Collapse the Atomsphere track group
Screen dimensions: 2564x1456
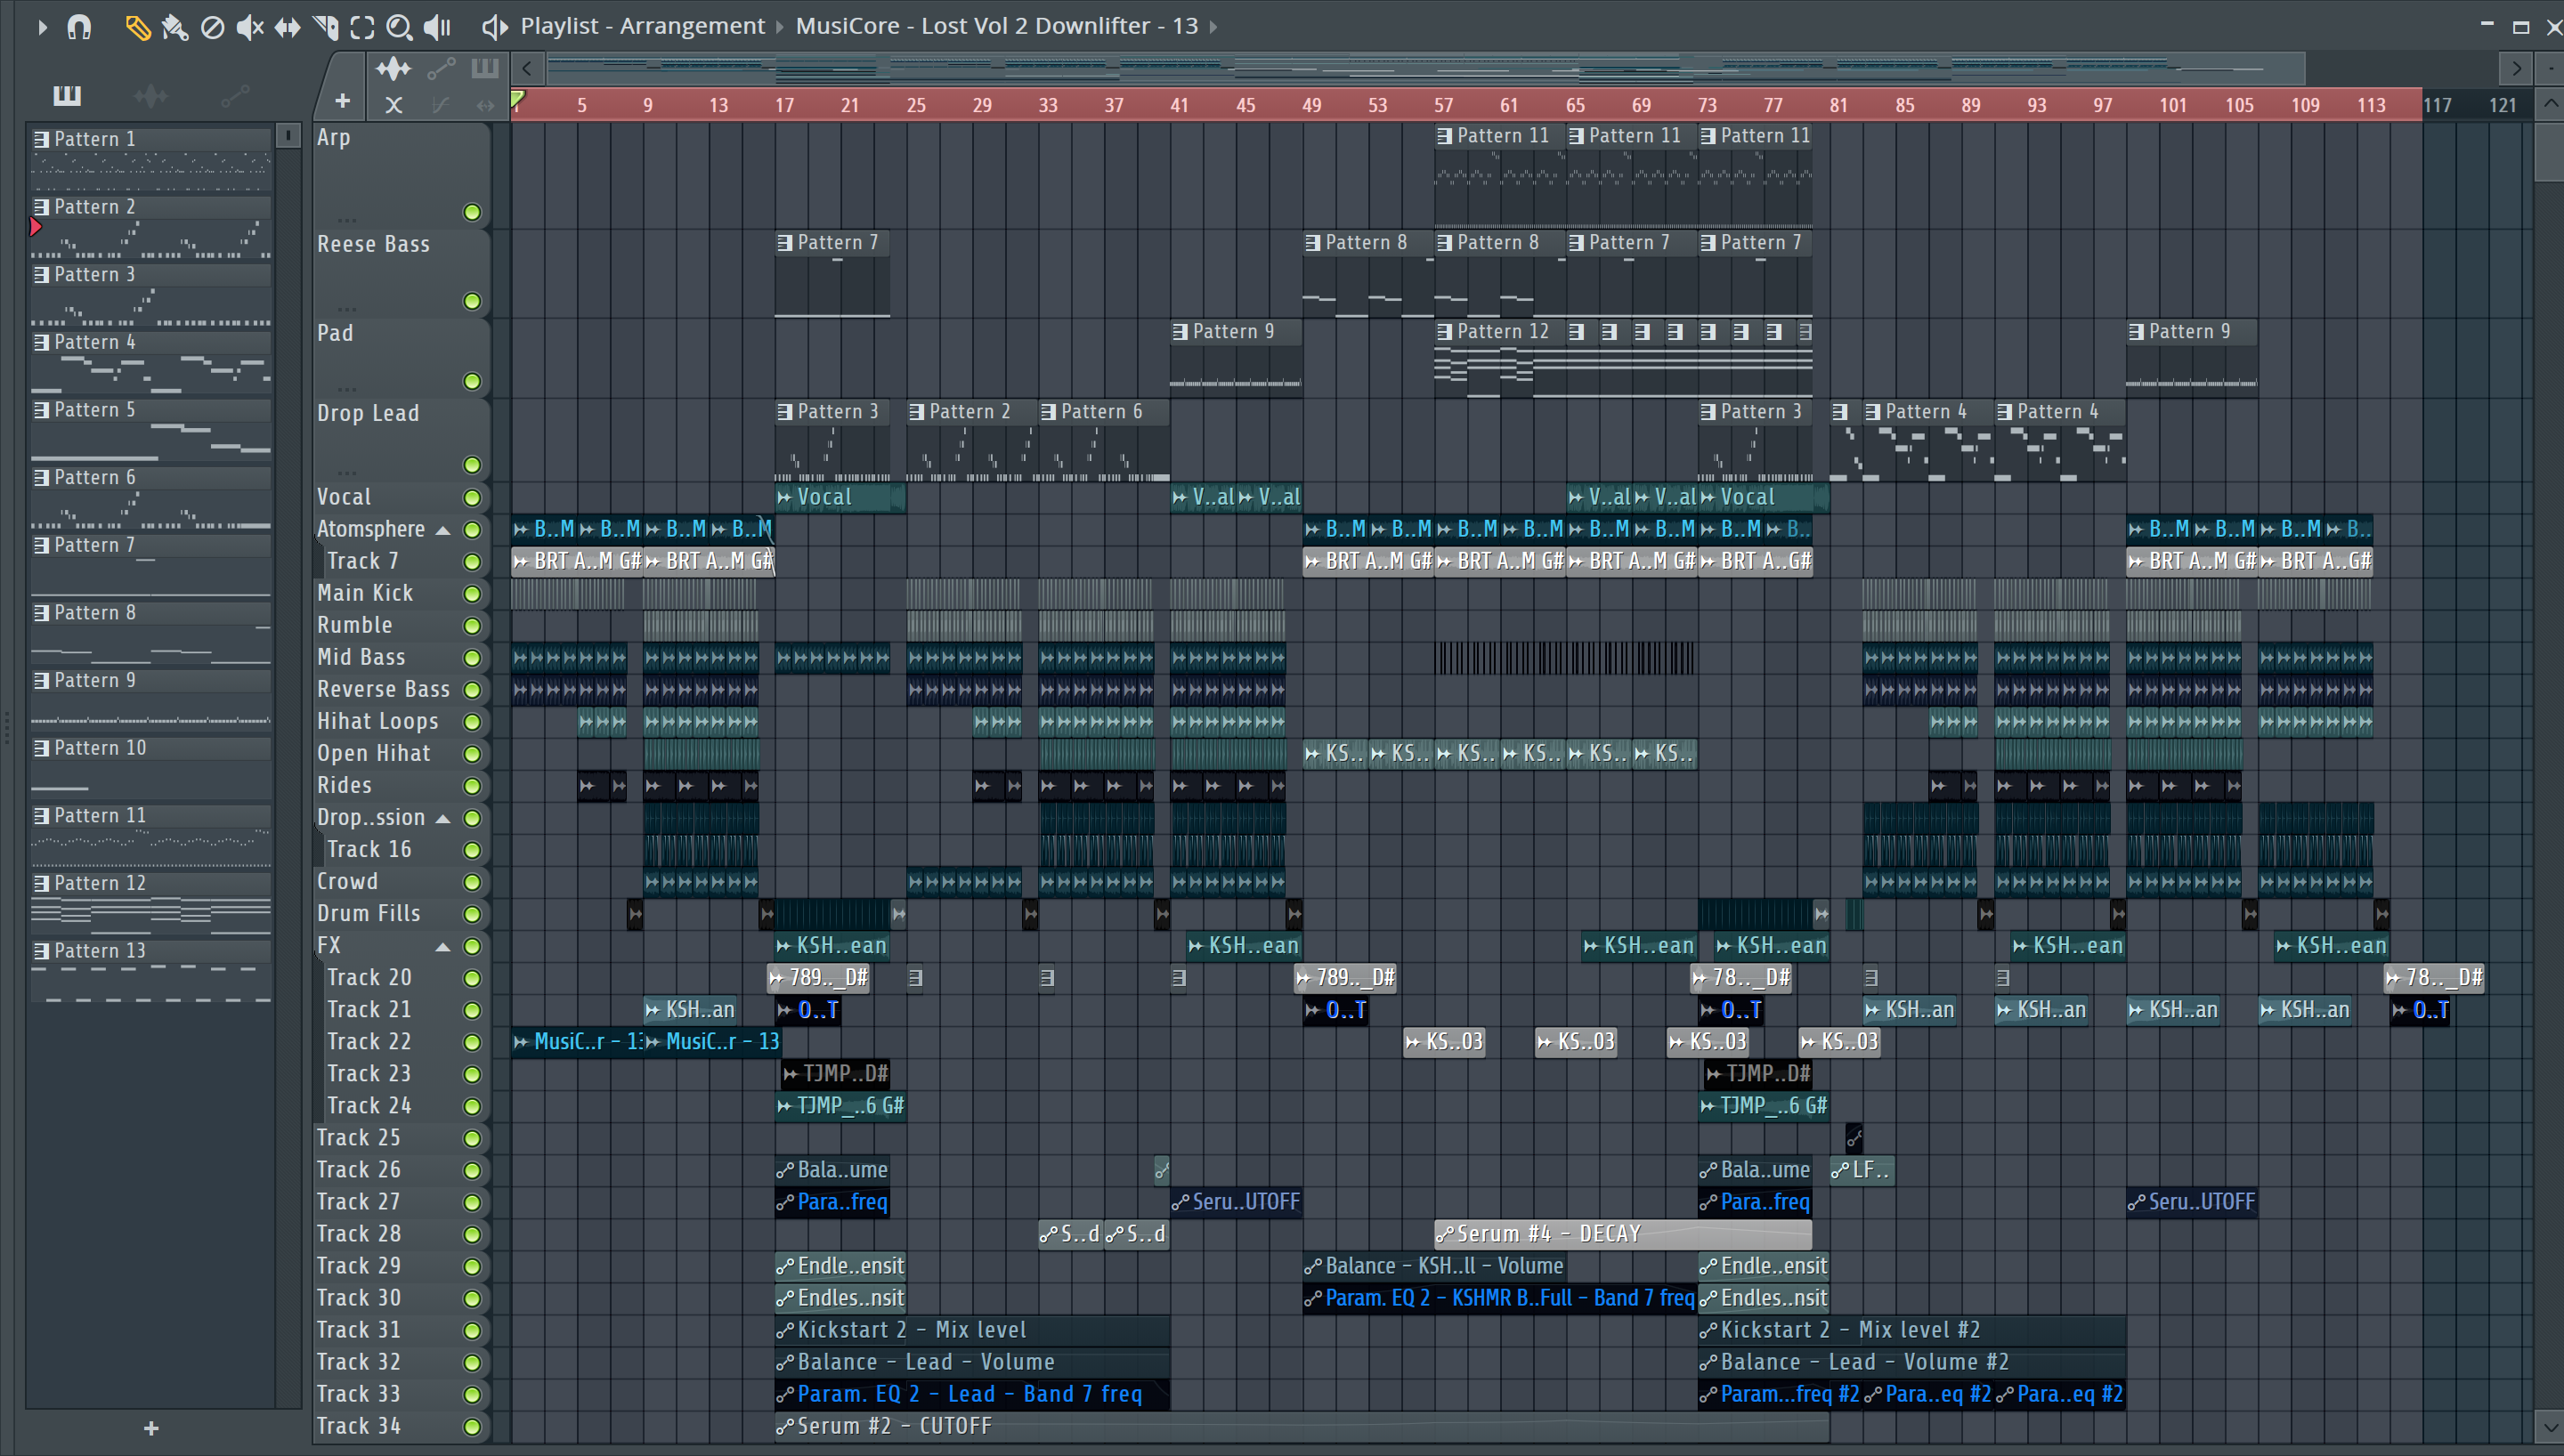click(442, 530)
